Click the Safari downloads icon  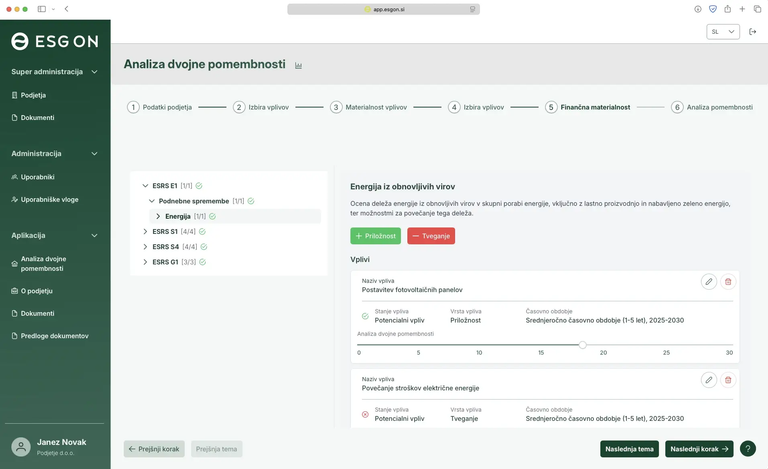click(x=697, y=9)
